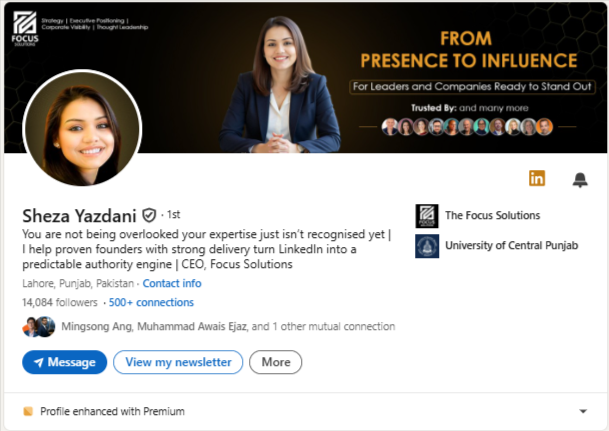Click the Sheza Yazdani profile name

(x=79, y=216)
